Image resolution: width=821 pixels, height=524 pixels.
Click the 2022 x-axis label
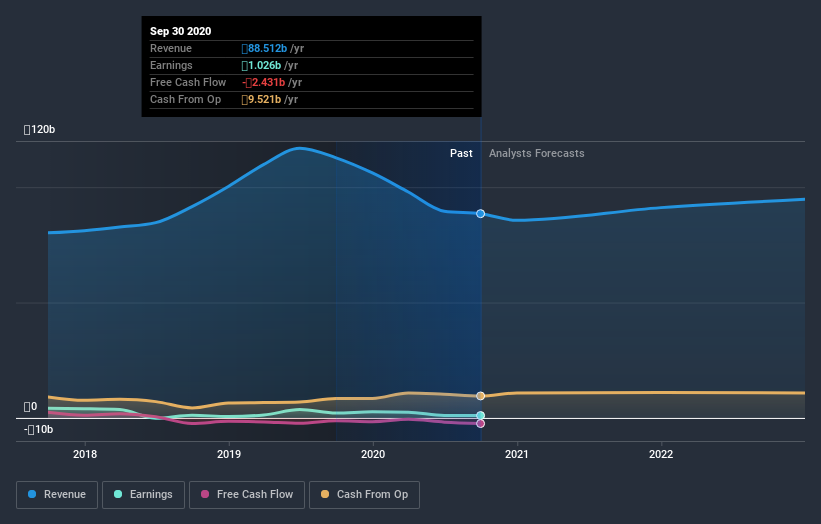661,454
